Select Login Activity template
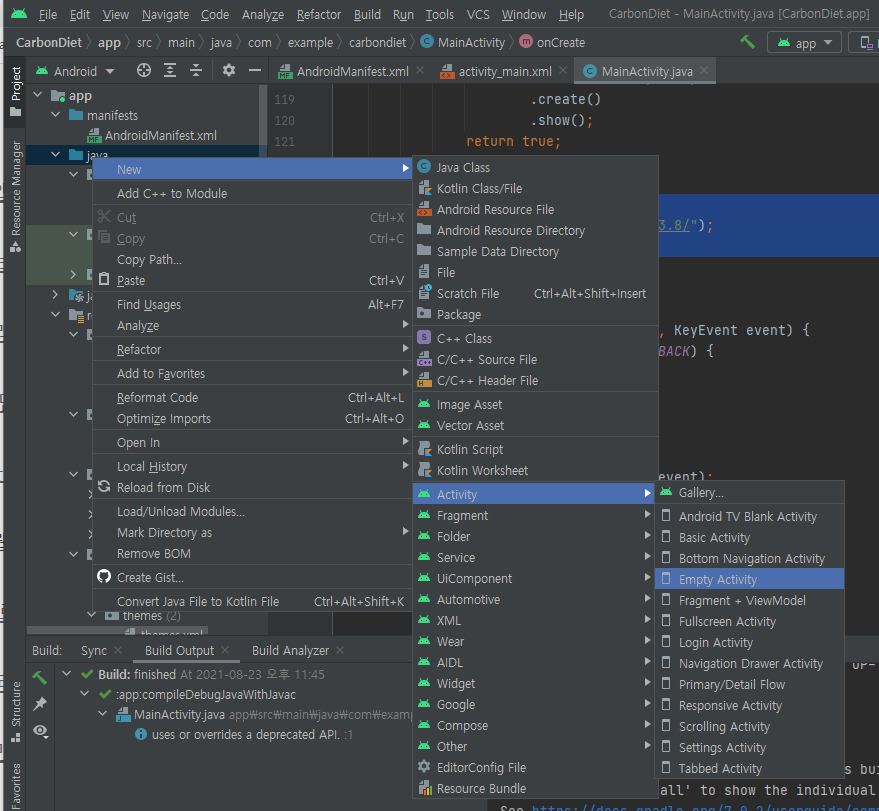 749,642
